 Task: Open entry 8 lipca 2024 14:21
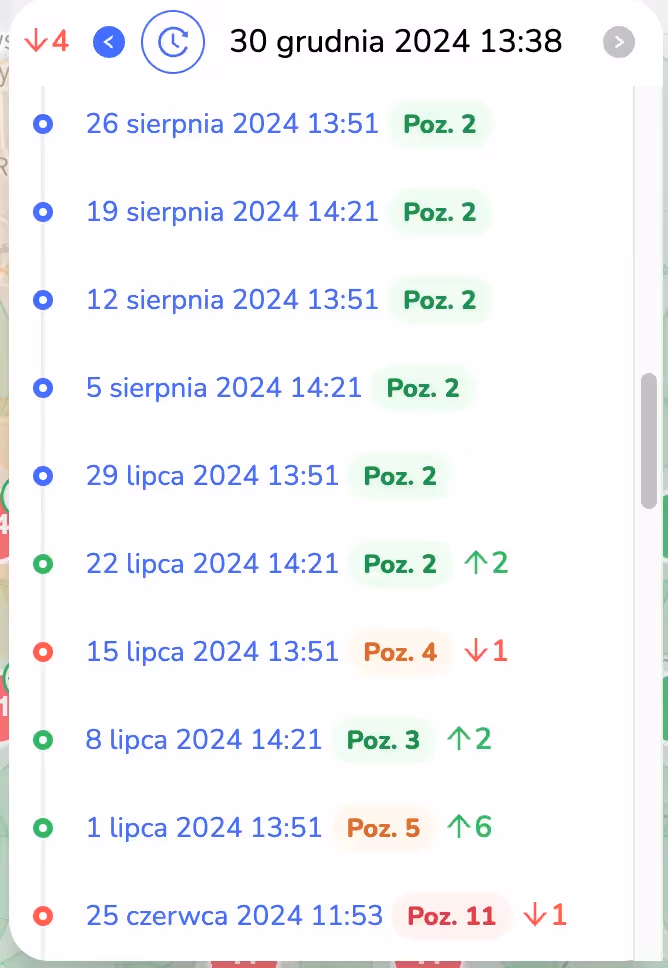204,740
